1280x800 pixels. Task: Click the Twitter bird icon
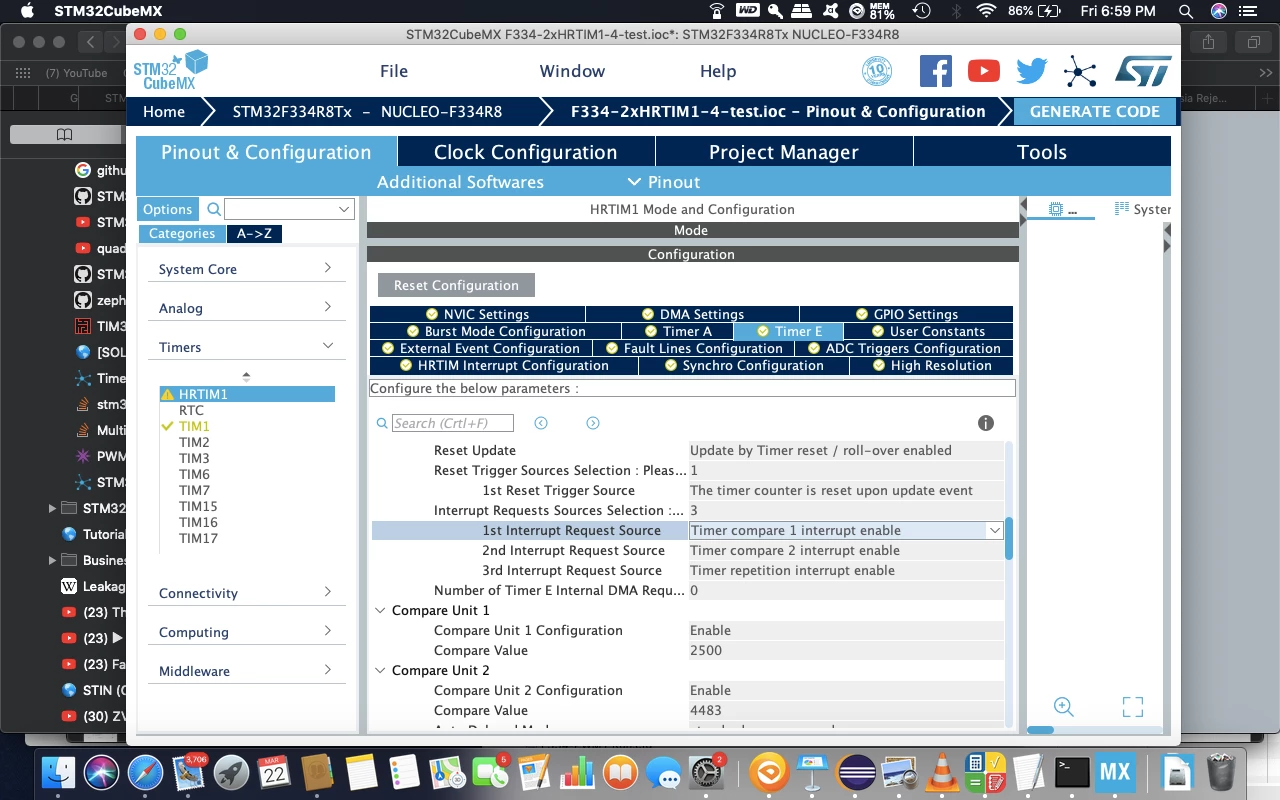click(1031, 71)
